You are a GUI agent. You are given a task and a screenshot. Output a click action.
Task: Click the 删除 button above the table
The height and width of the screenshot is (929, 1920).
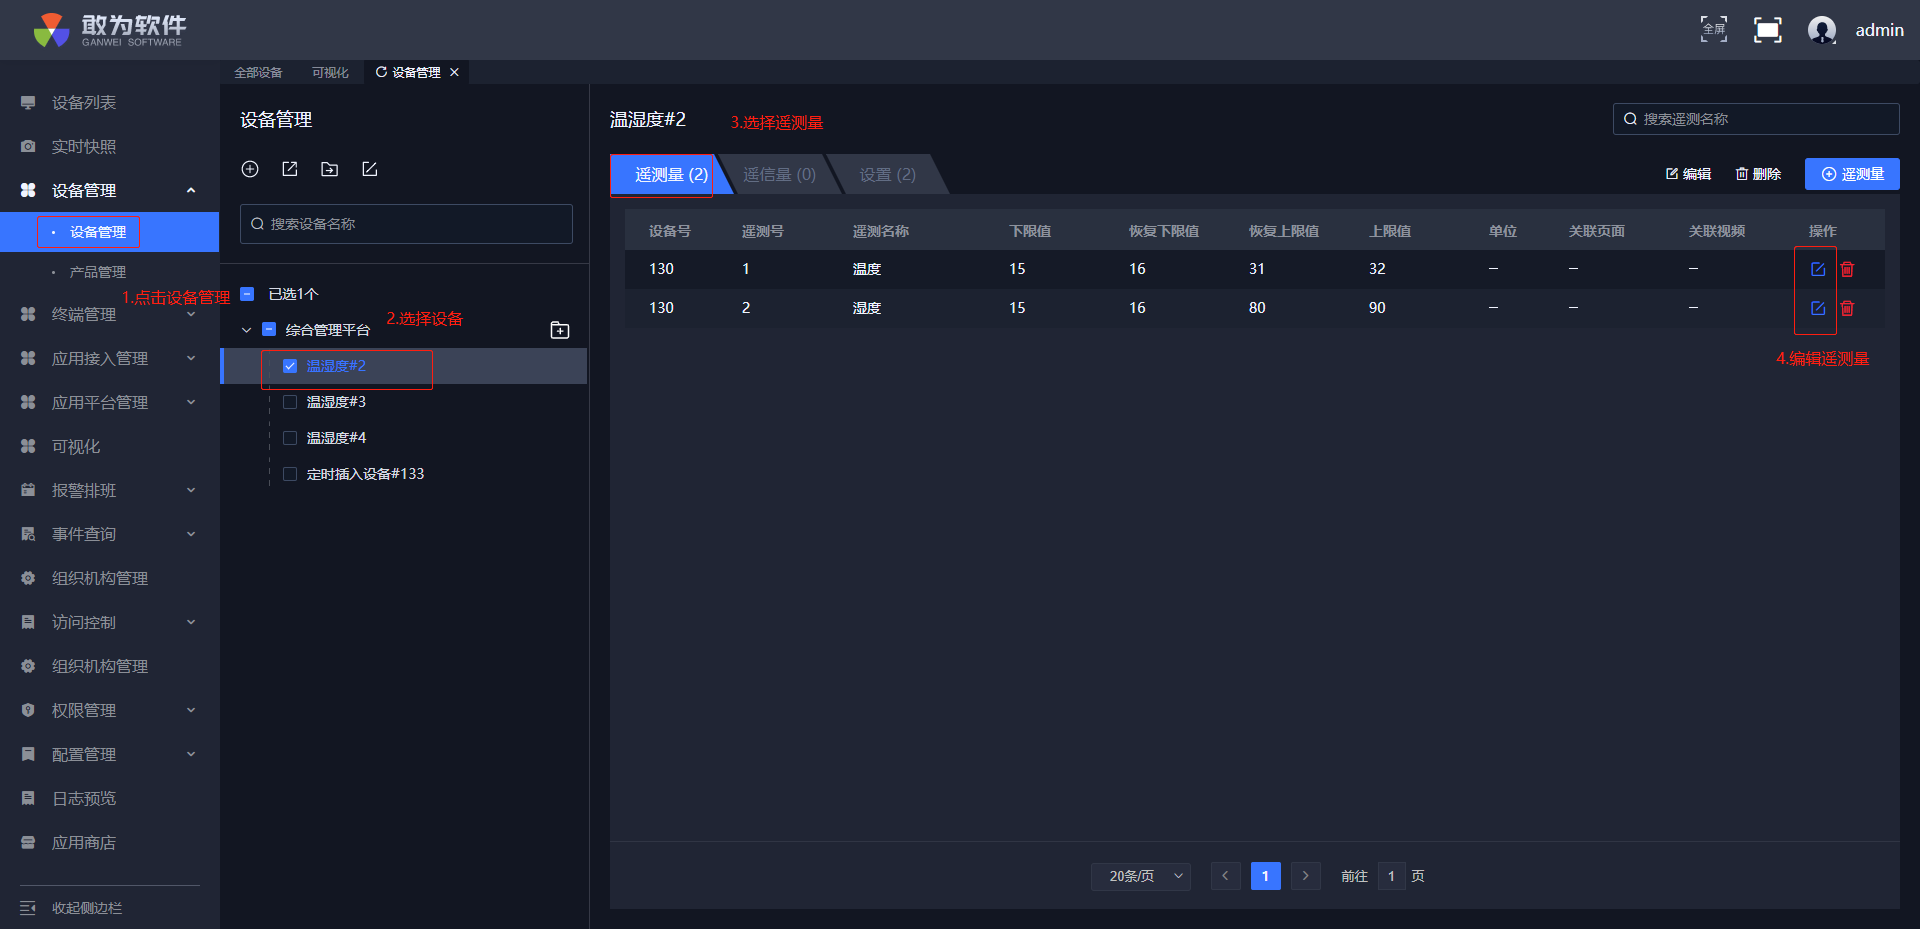coord(1759,174)
